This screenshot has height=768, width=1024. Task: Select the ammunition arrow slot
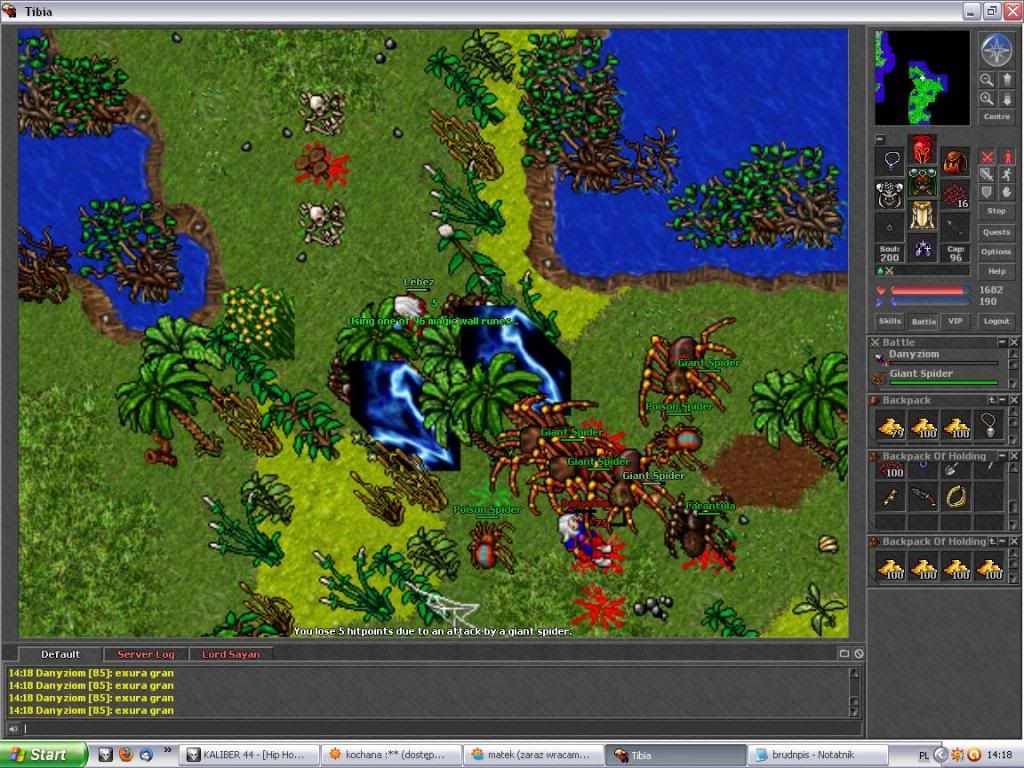[x=955, y=228]
